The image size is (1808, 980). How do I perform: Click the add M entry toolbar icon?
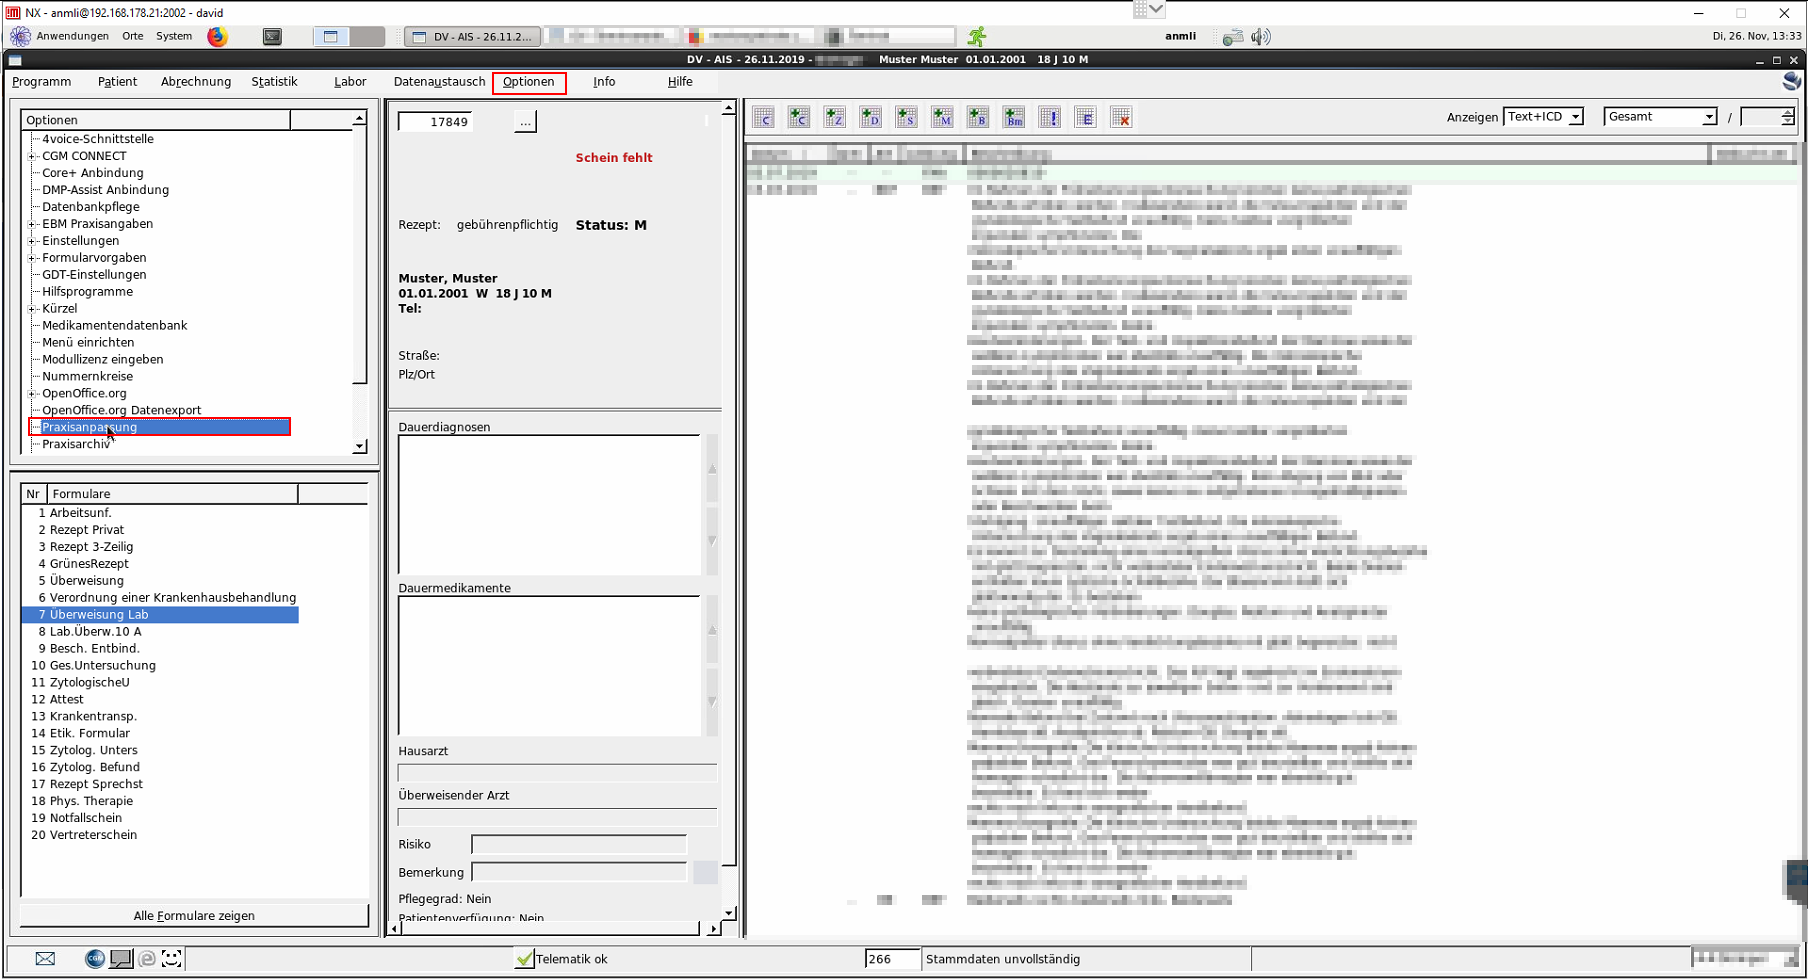pos(942,118)
